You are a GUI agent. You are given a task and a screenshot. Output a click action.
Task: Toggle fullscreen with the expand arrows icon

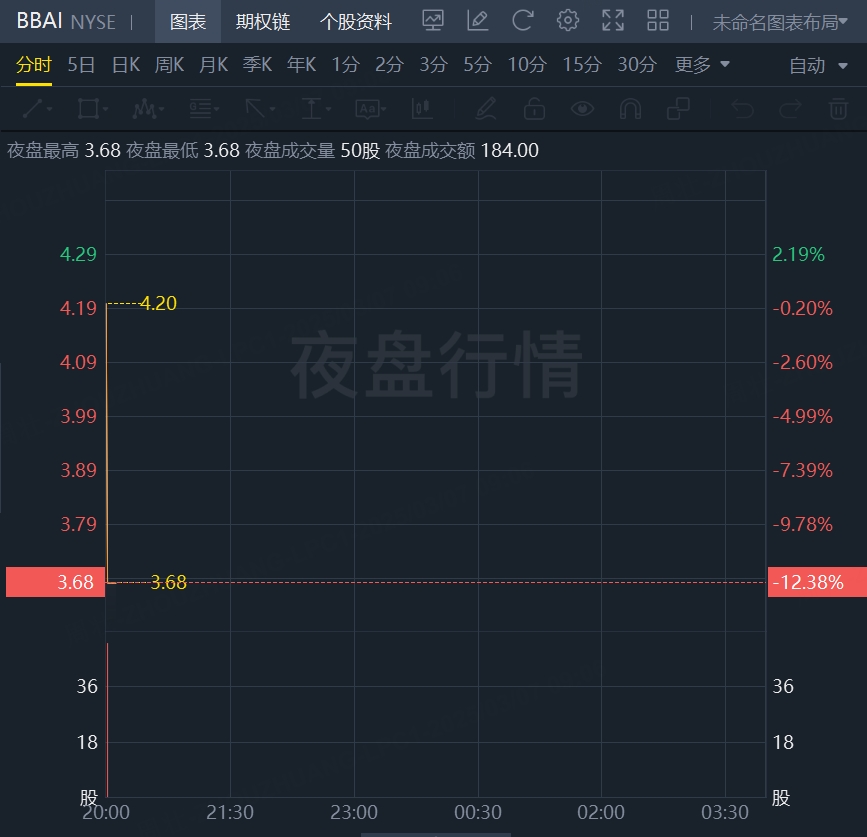613,21
